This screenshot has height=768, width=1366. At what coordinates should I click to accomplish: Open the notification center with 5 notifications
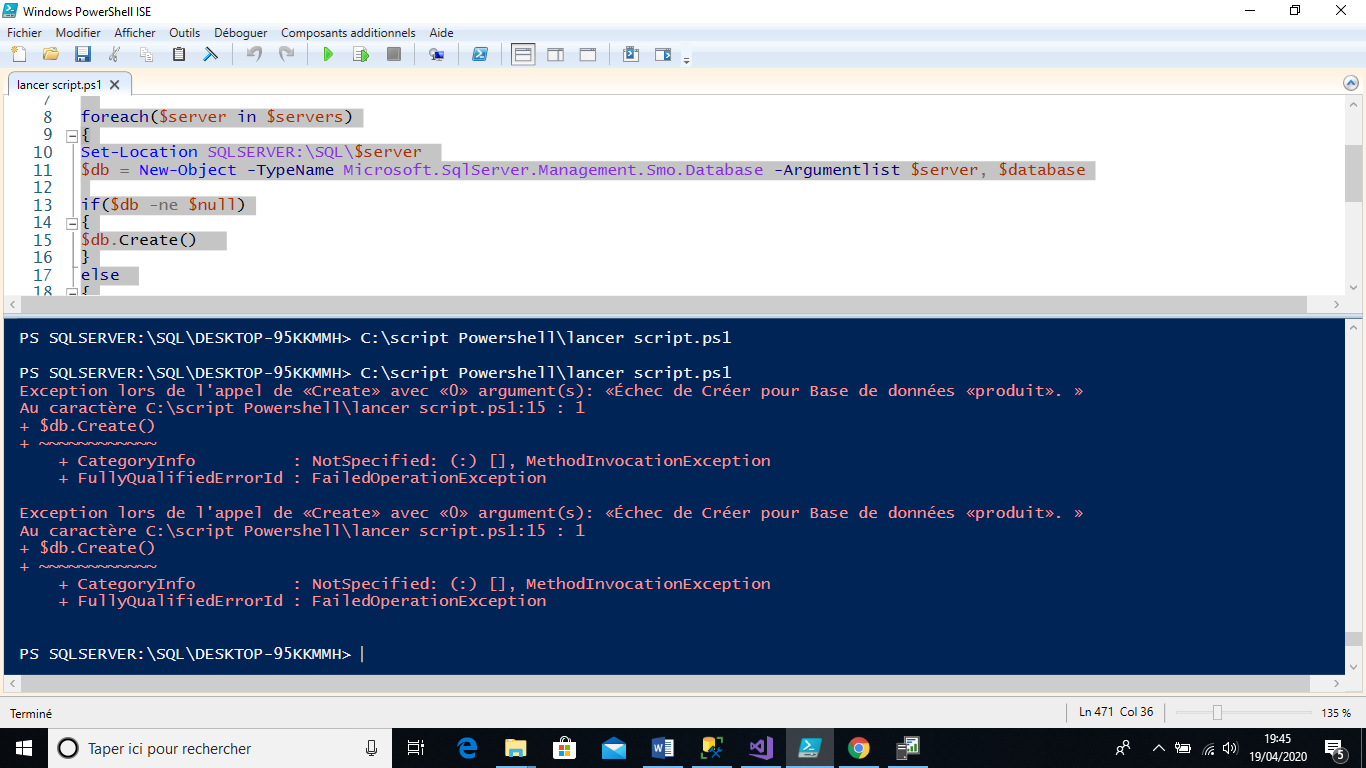click(1335, 748)
